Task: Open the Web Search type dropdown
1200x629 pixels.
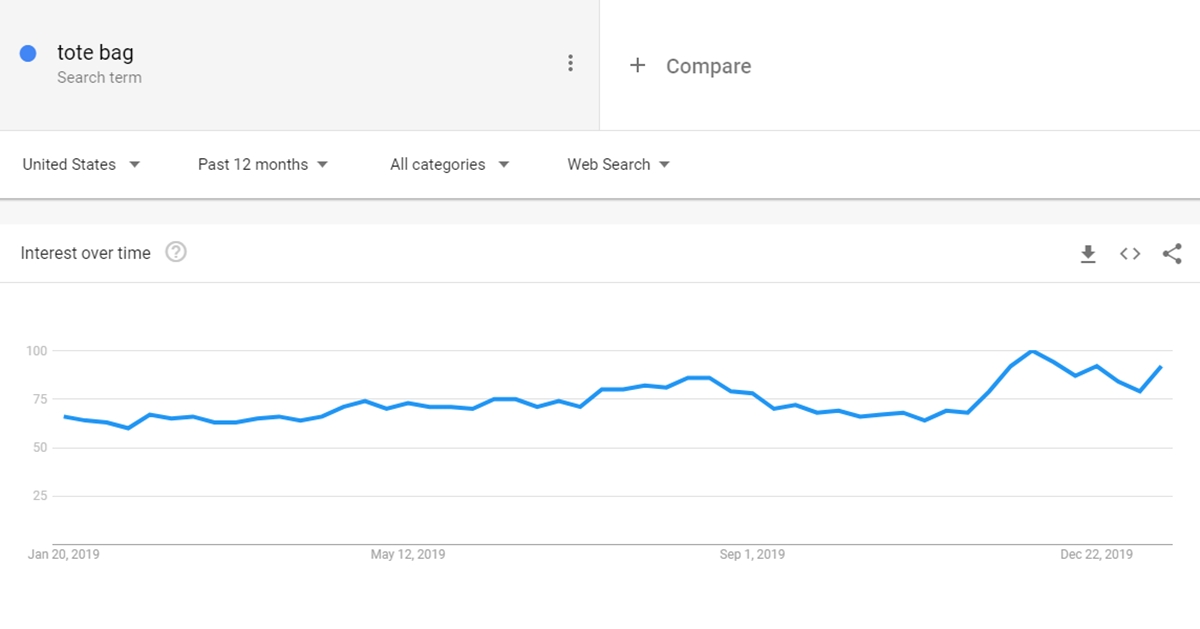Action: tap(618, 164)
